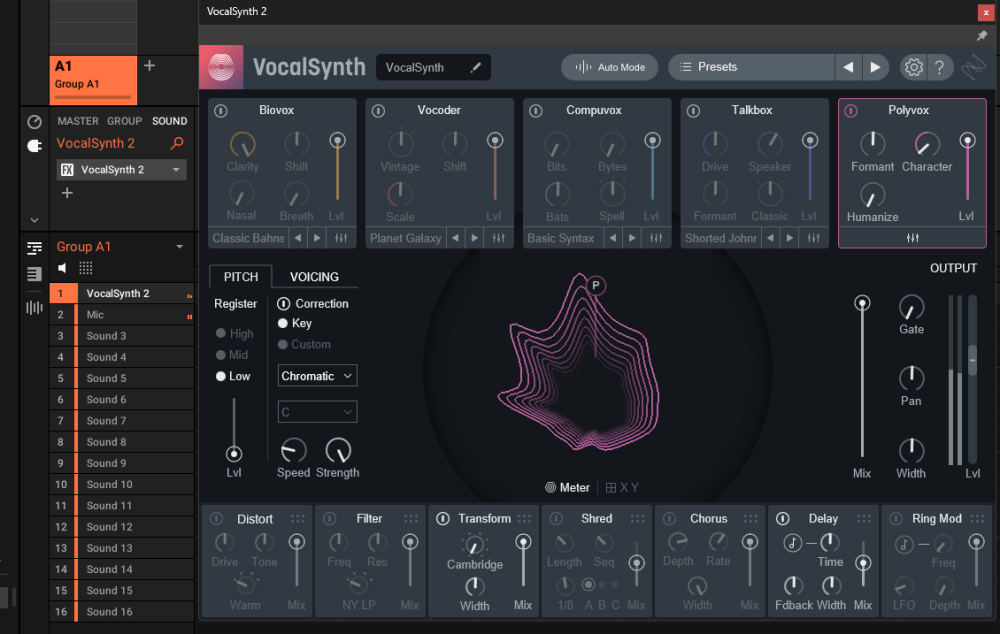Open the FX VocalSynth 2 plugin dropdown
This screenshot has width=1000, height=634.
(x=122, y=170)
